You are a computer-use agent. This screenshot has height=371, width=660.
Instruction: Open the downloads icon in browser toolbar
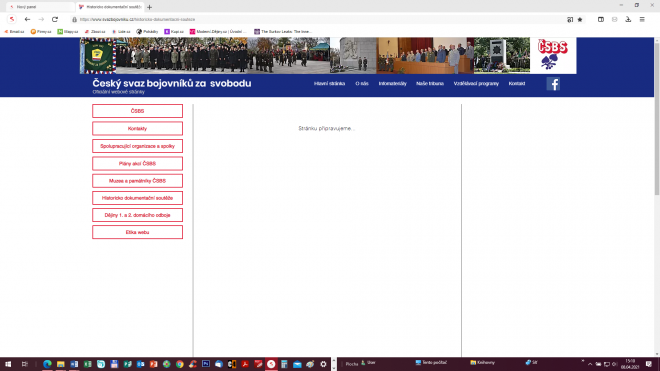628,19
